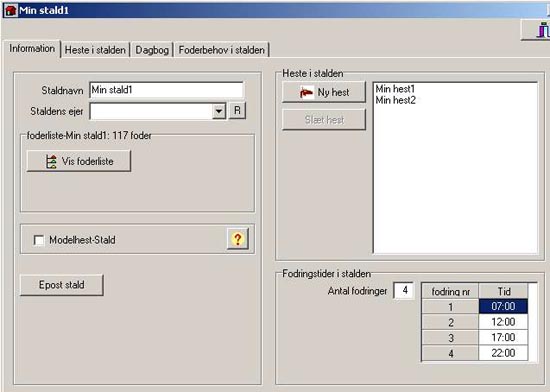
Task: Click the horse icon on Ny hest button
Action: coord(306,92)
